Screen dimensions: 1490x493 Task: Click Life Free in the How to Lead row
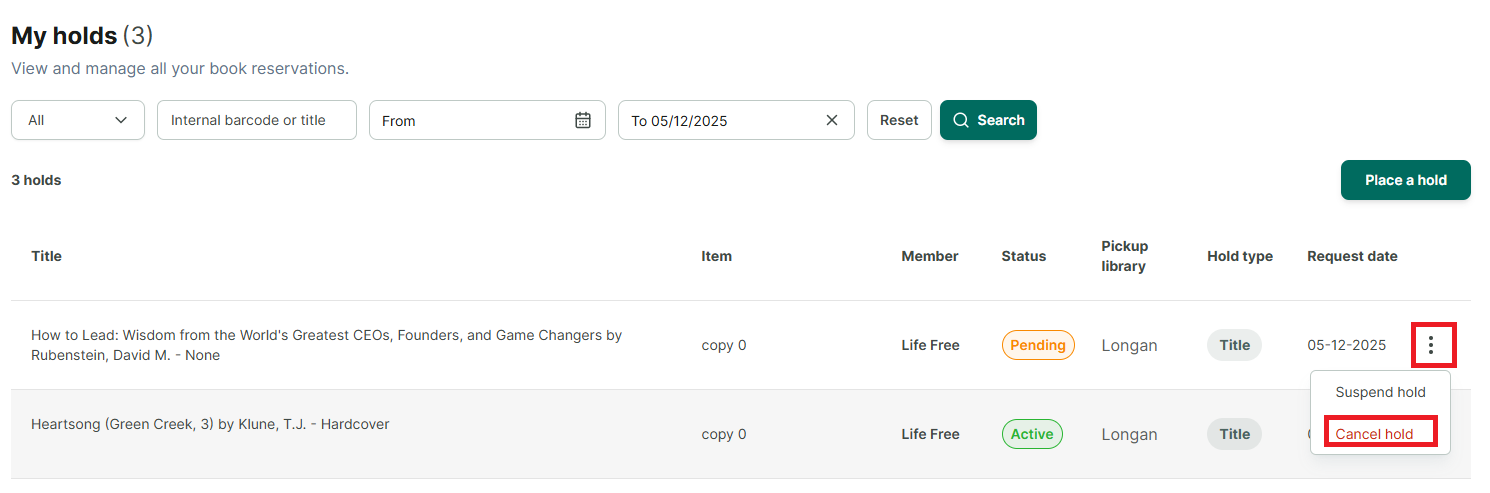[930, 345]
